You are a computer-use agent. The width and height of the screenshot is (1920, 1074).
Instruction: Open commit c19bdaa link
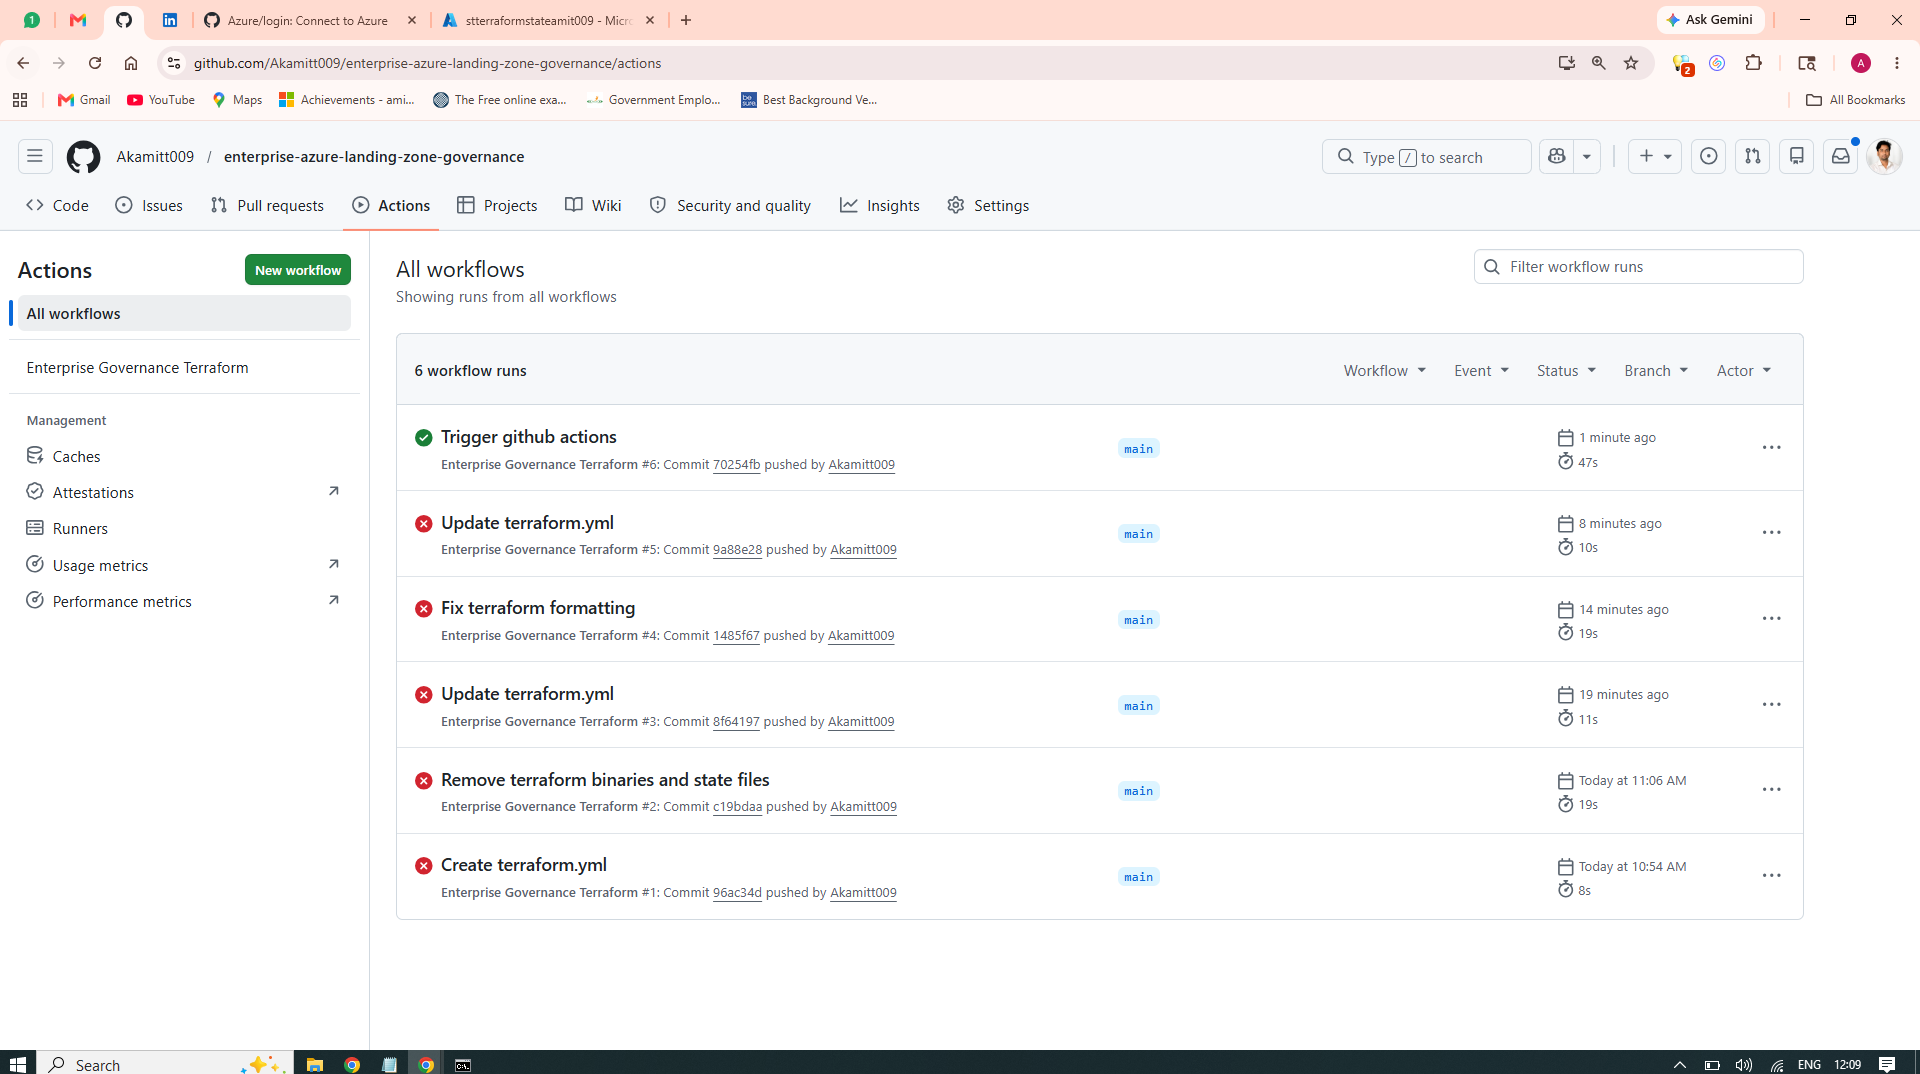(738, 807)
